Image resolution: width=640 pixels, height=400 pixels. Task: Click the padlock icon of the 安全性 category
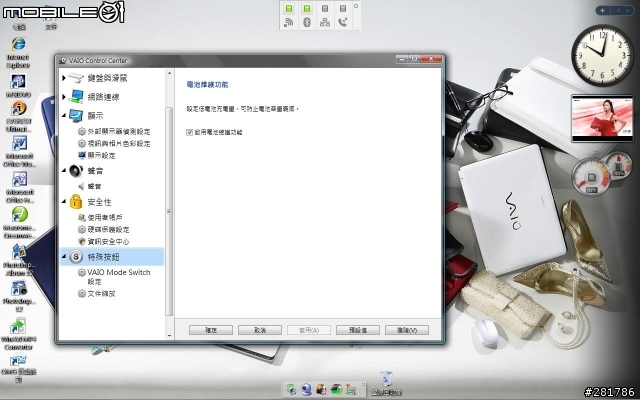(x=76, y=201)
